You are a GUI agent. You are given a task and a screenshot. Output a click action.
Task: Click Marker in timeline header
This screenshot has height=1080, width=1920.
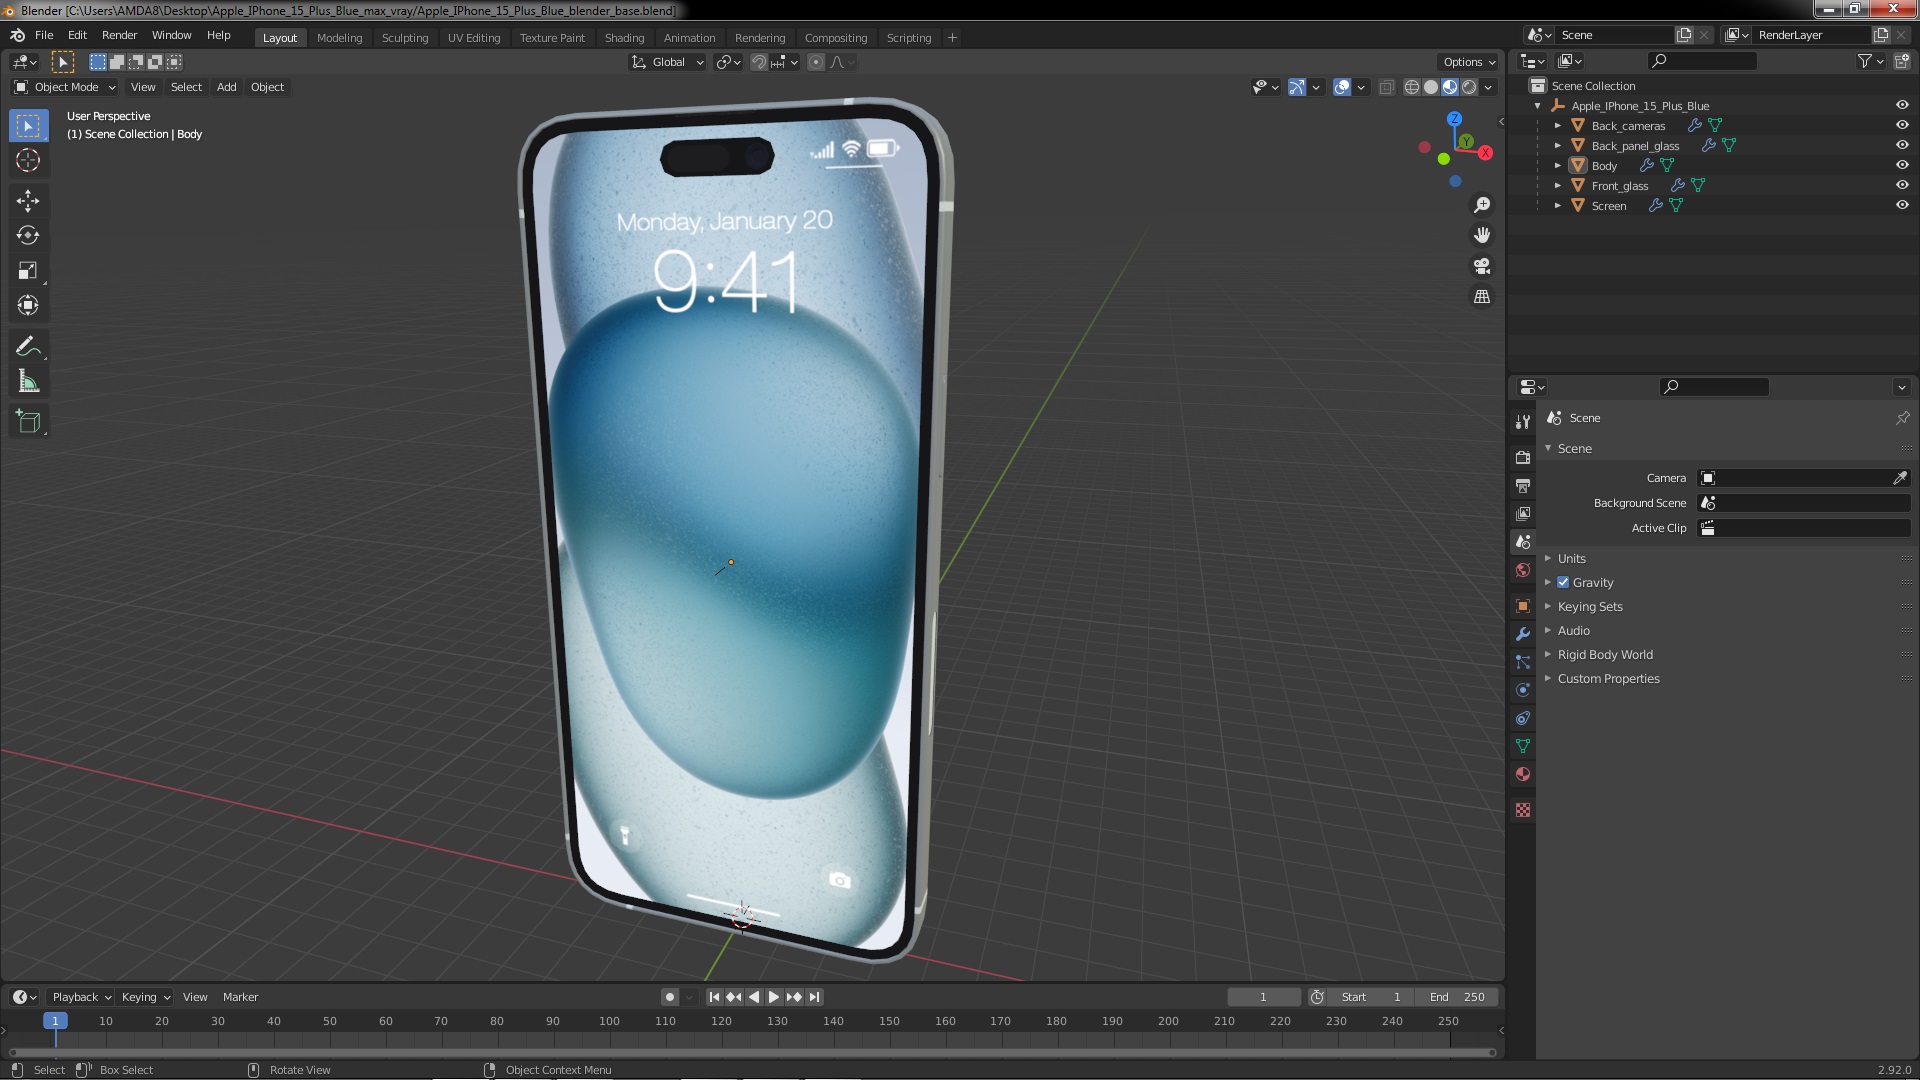coord(240,997)
